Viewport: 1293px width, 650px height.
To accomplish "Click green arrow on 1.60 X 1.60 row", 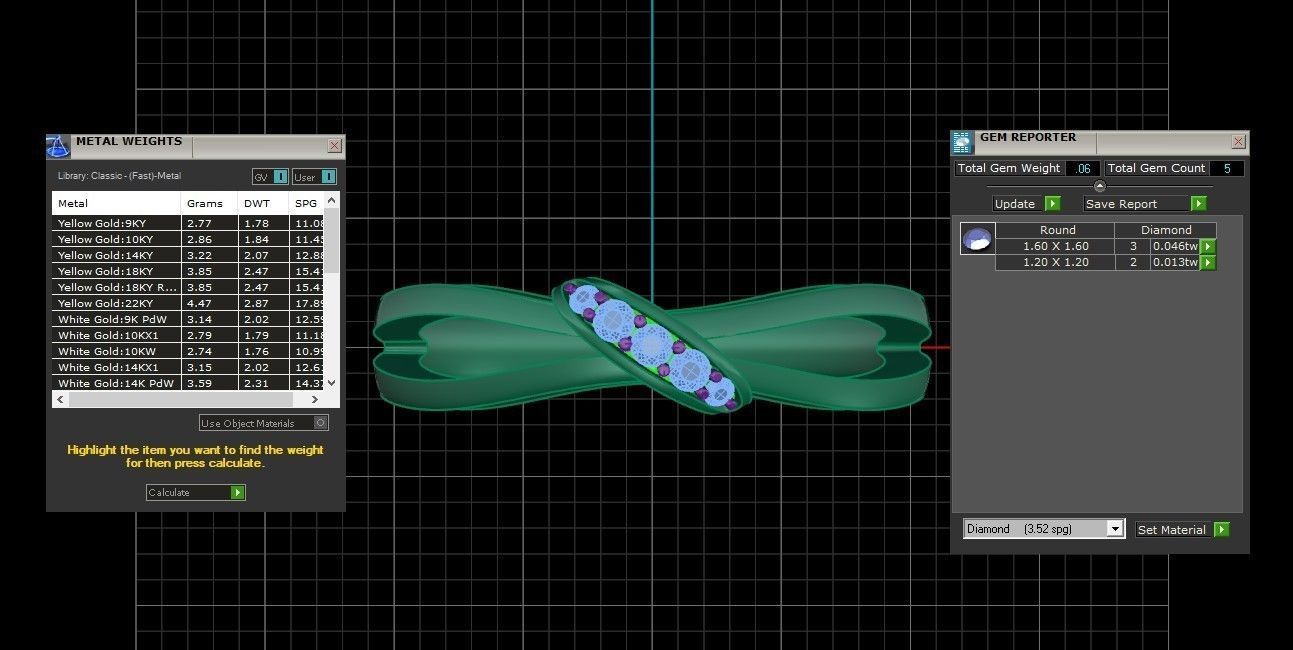I will click(x=1208, y=246).
